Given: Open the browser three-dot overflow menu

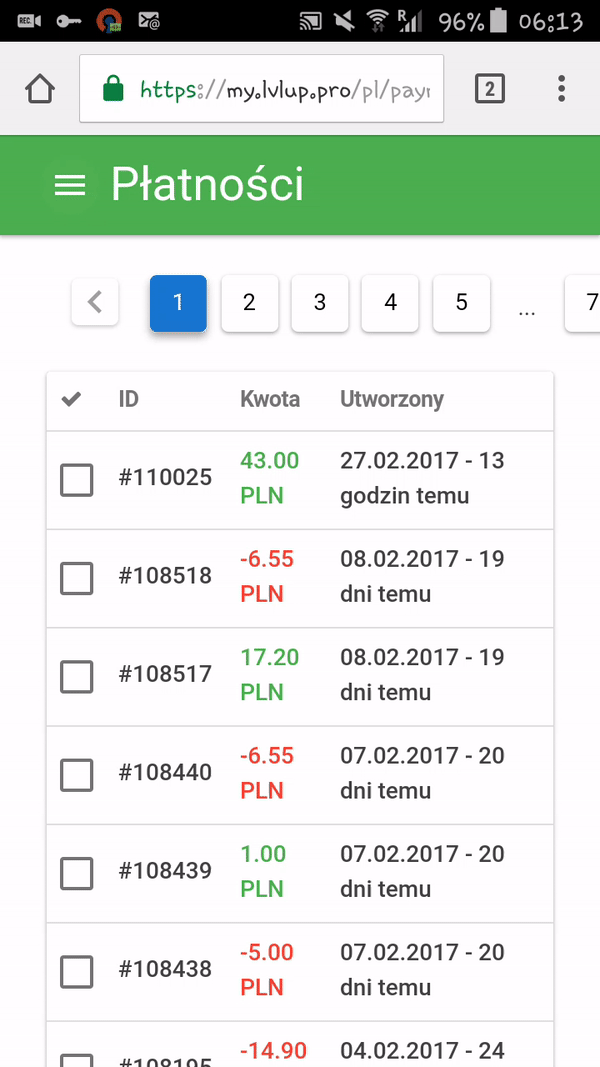Looking at the screenshot, I should [561, 90].
